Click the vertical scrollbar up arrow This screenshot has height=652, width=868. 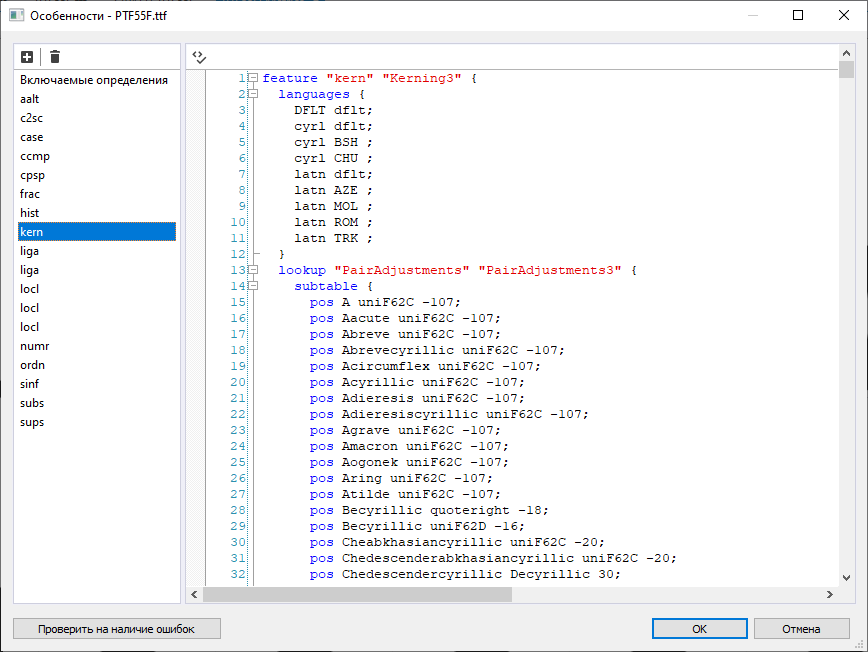click(x=846, y=53)
